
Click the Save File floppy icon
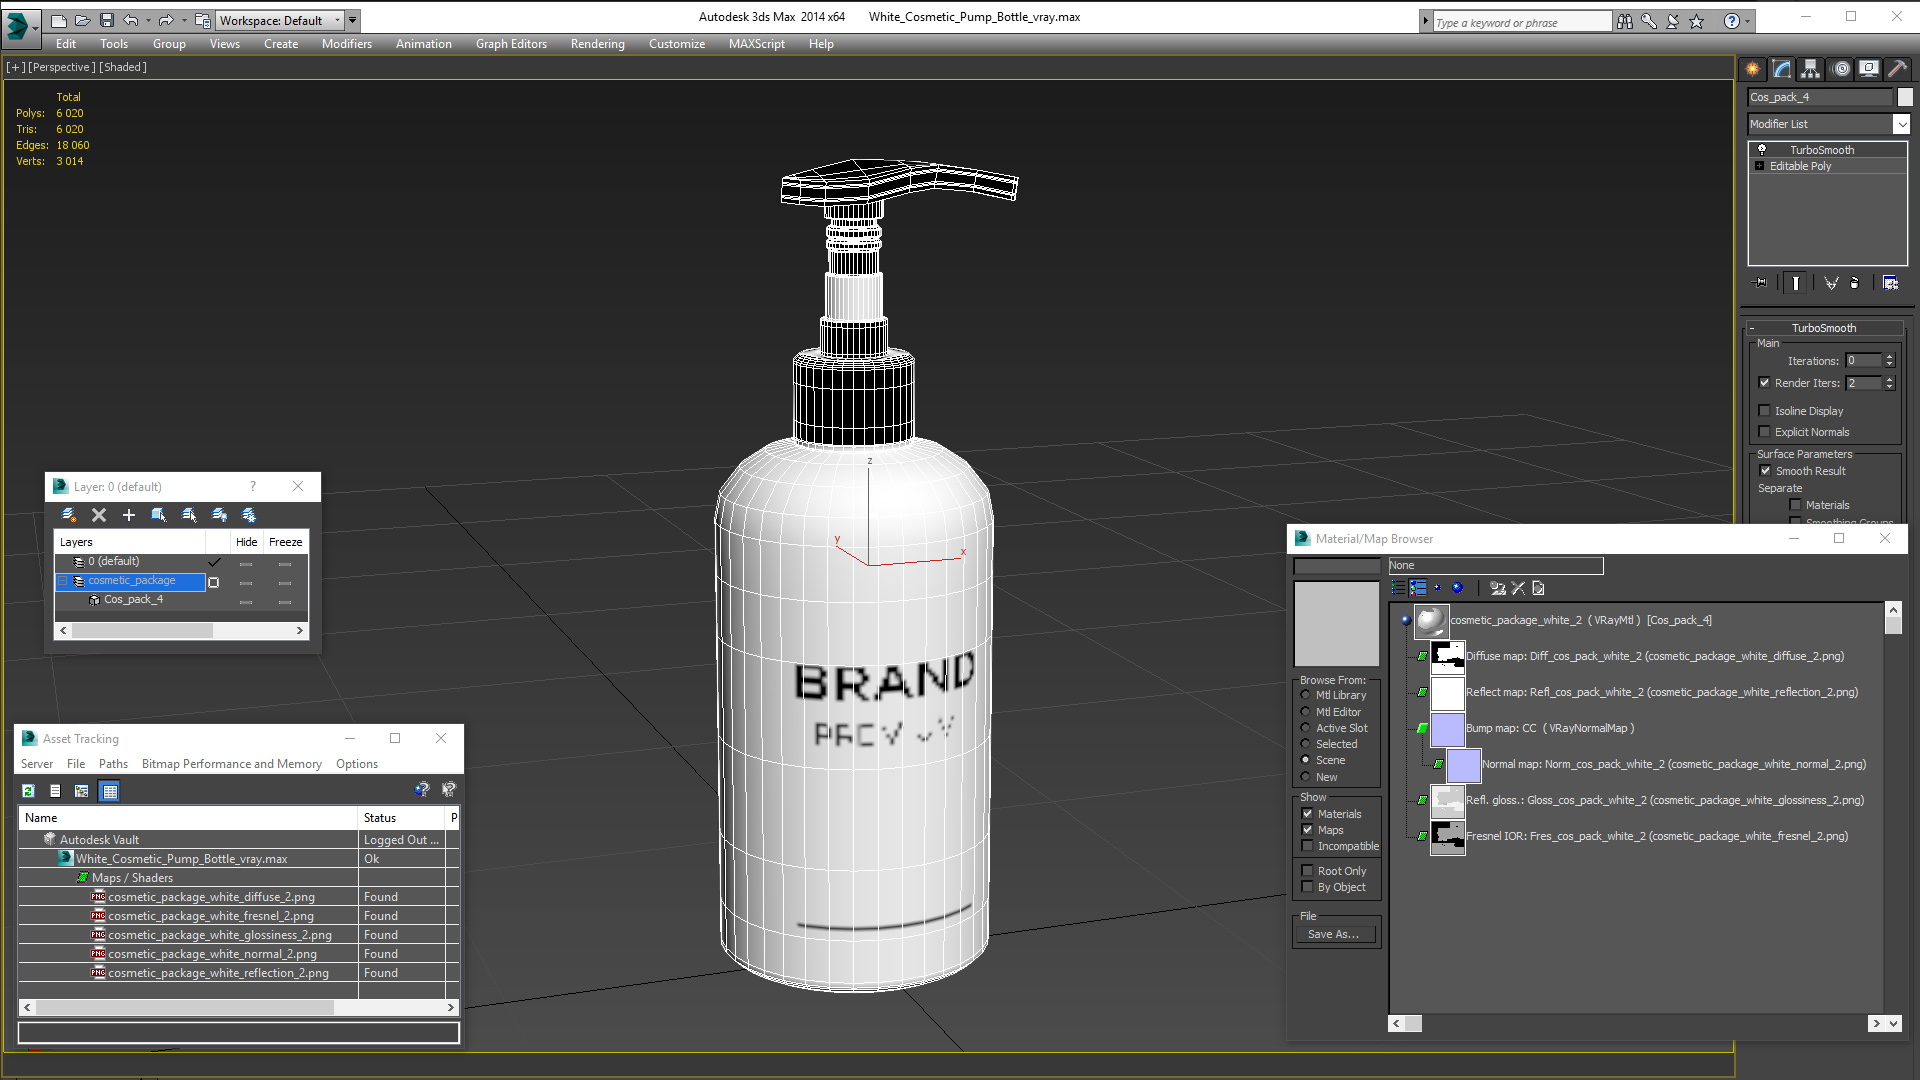(106, 20)
